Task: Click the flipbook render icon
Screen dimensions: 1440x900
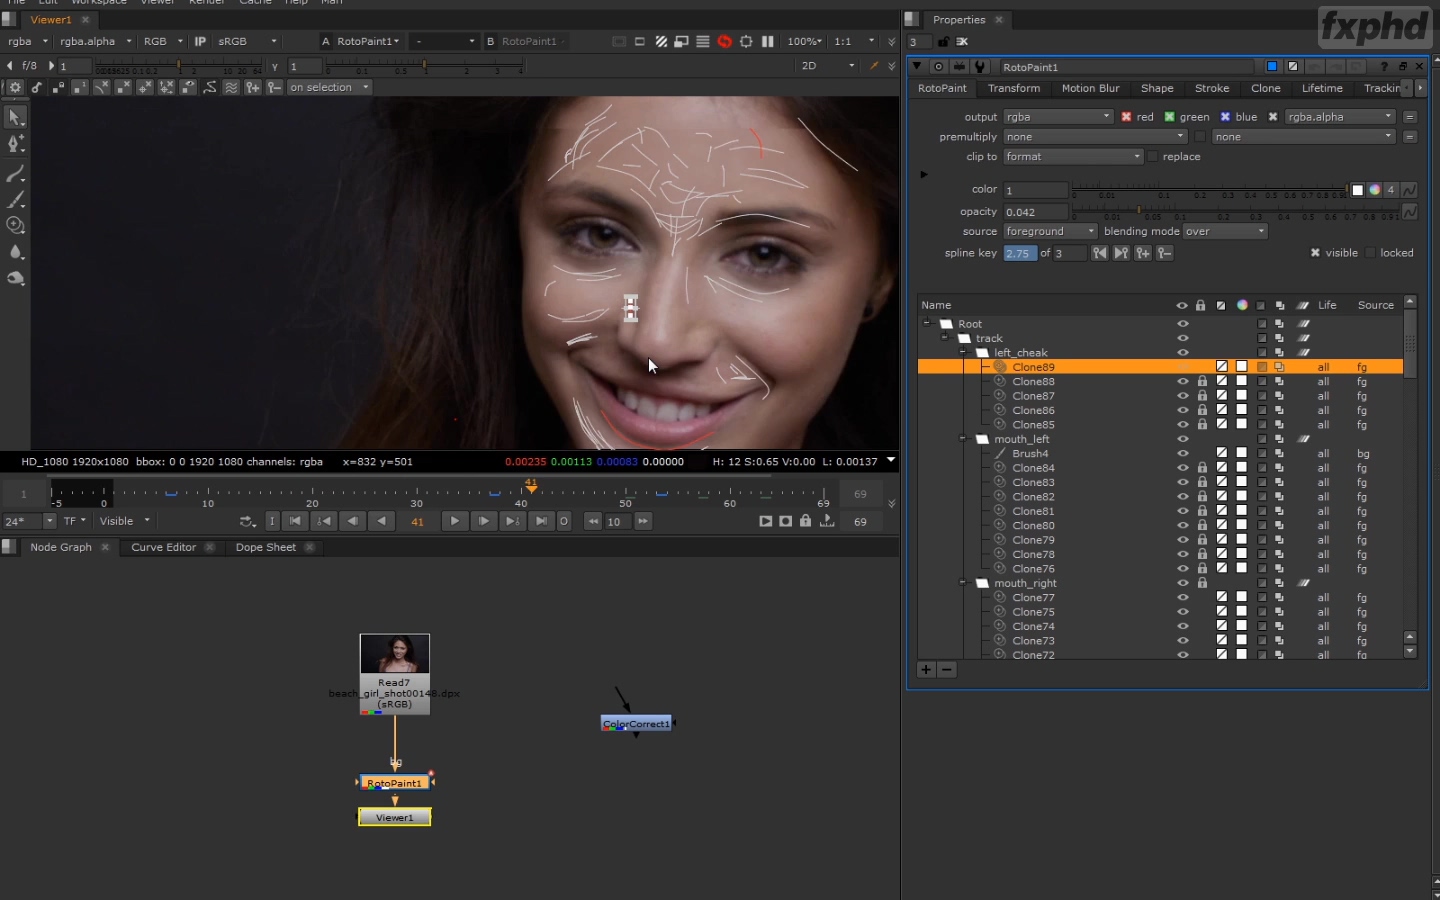Action: click(x=765, y=521)
